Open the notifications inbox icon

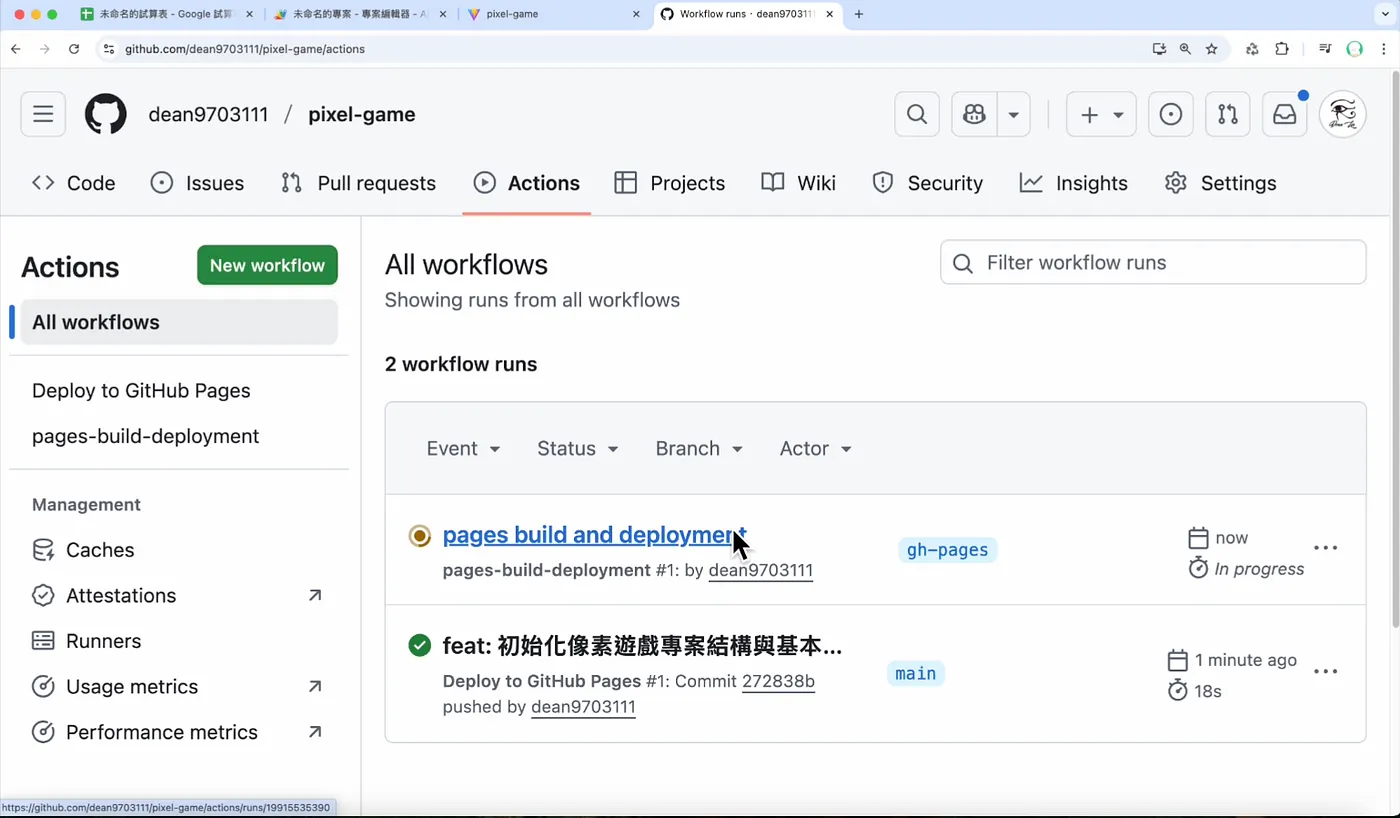[1285, 114]
